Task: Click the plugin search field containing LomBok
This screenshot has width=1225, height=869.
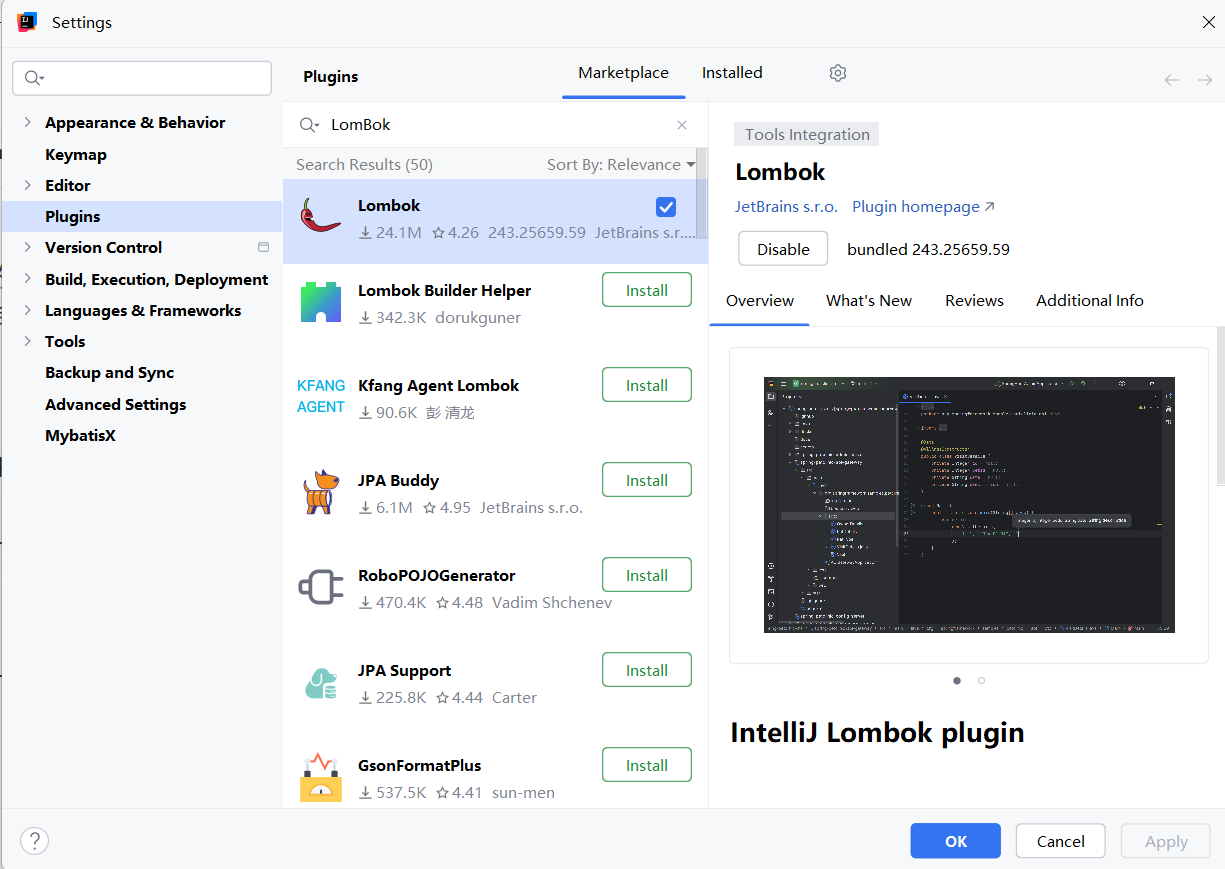Action: click(495, 125)
